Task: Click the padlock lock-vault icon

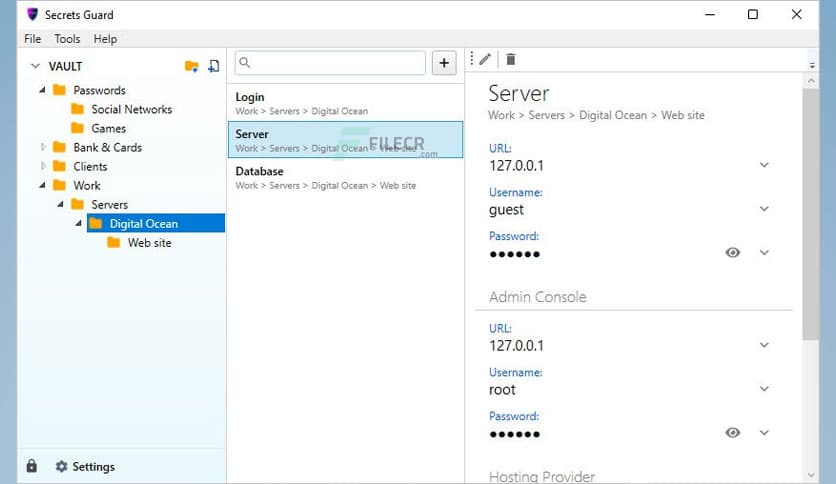Action: point(31,466)
